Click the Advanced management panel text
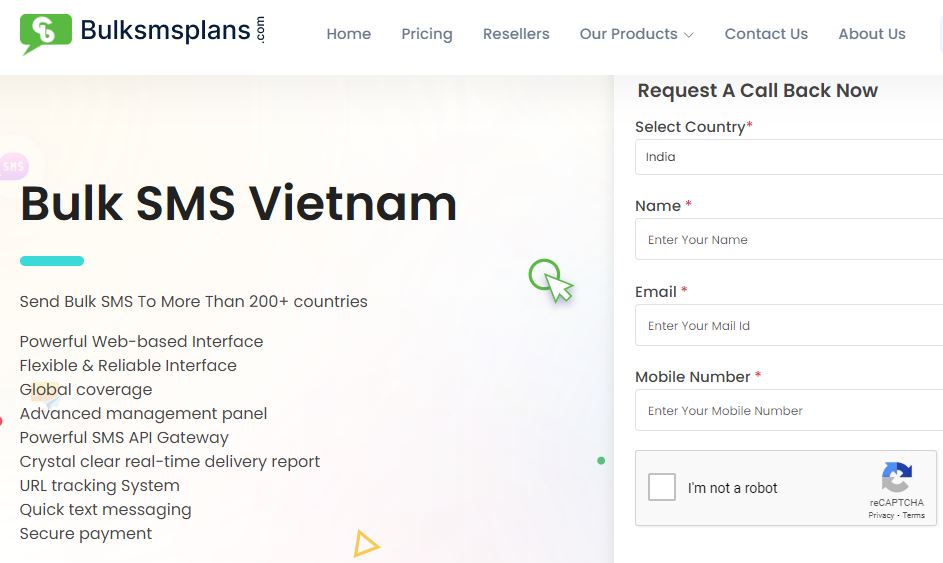The image size is (943, 563). click(x=143, y=414)
